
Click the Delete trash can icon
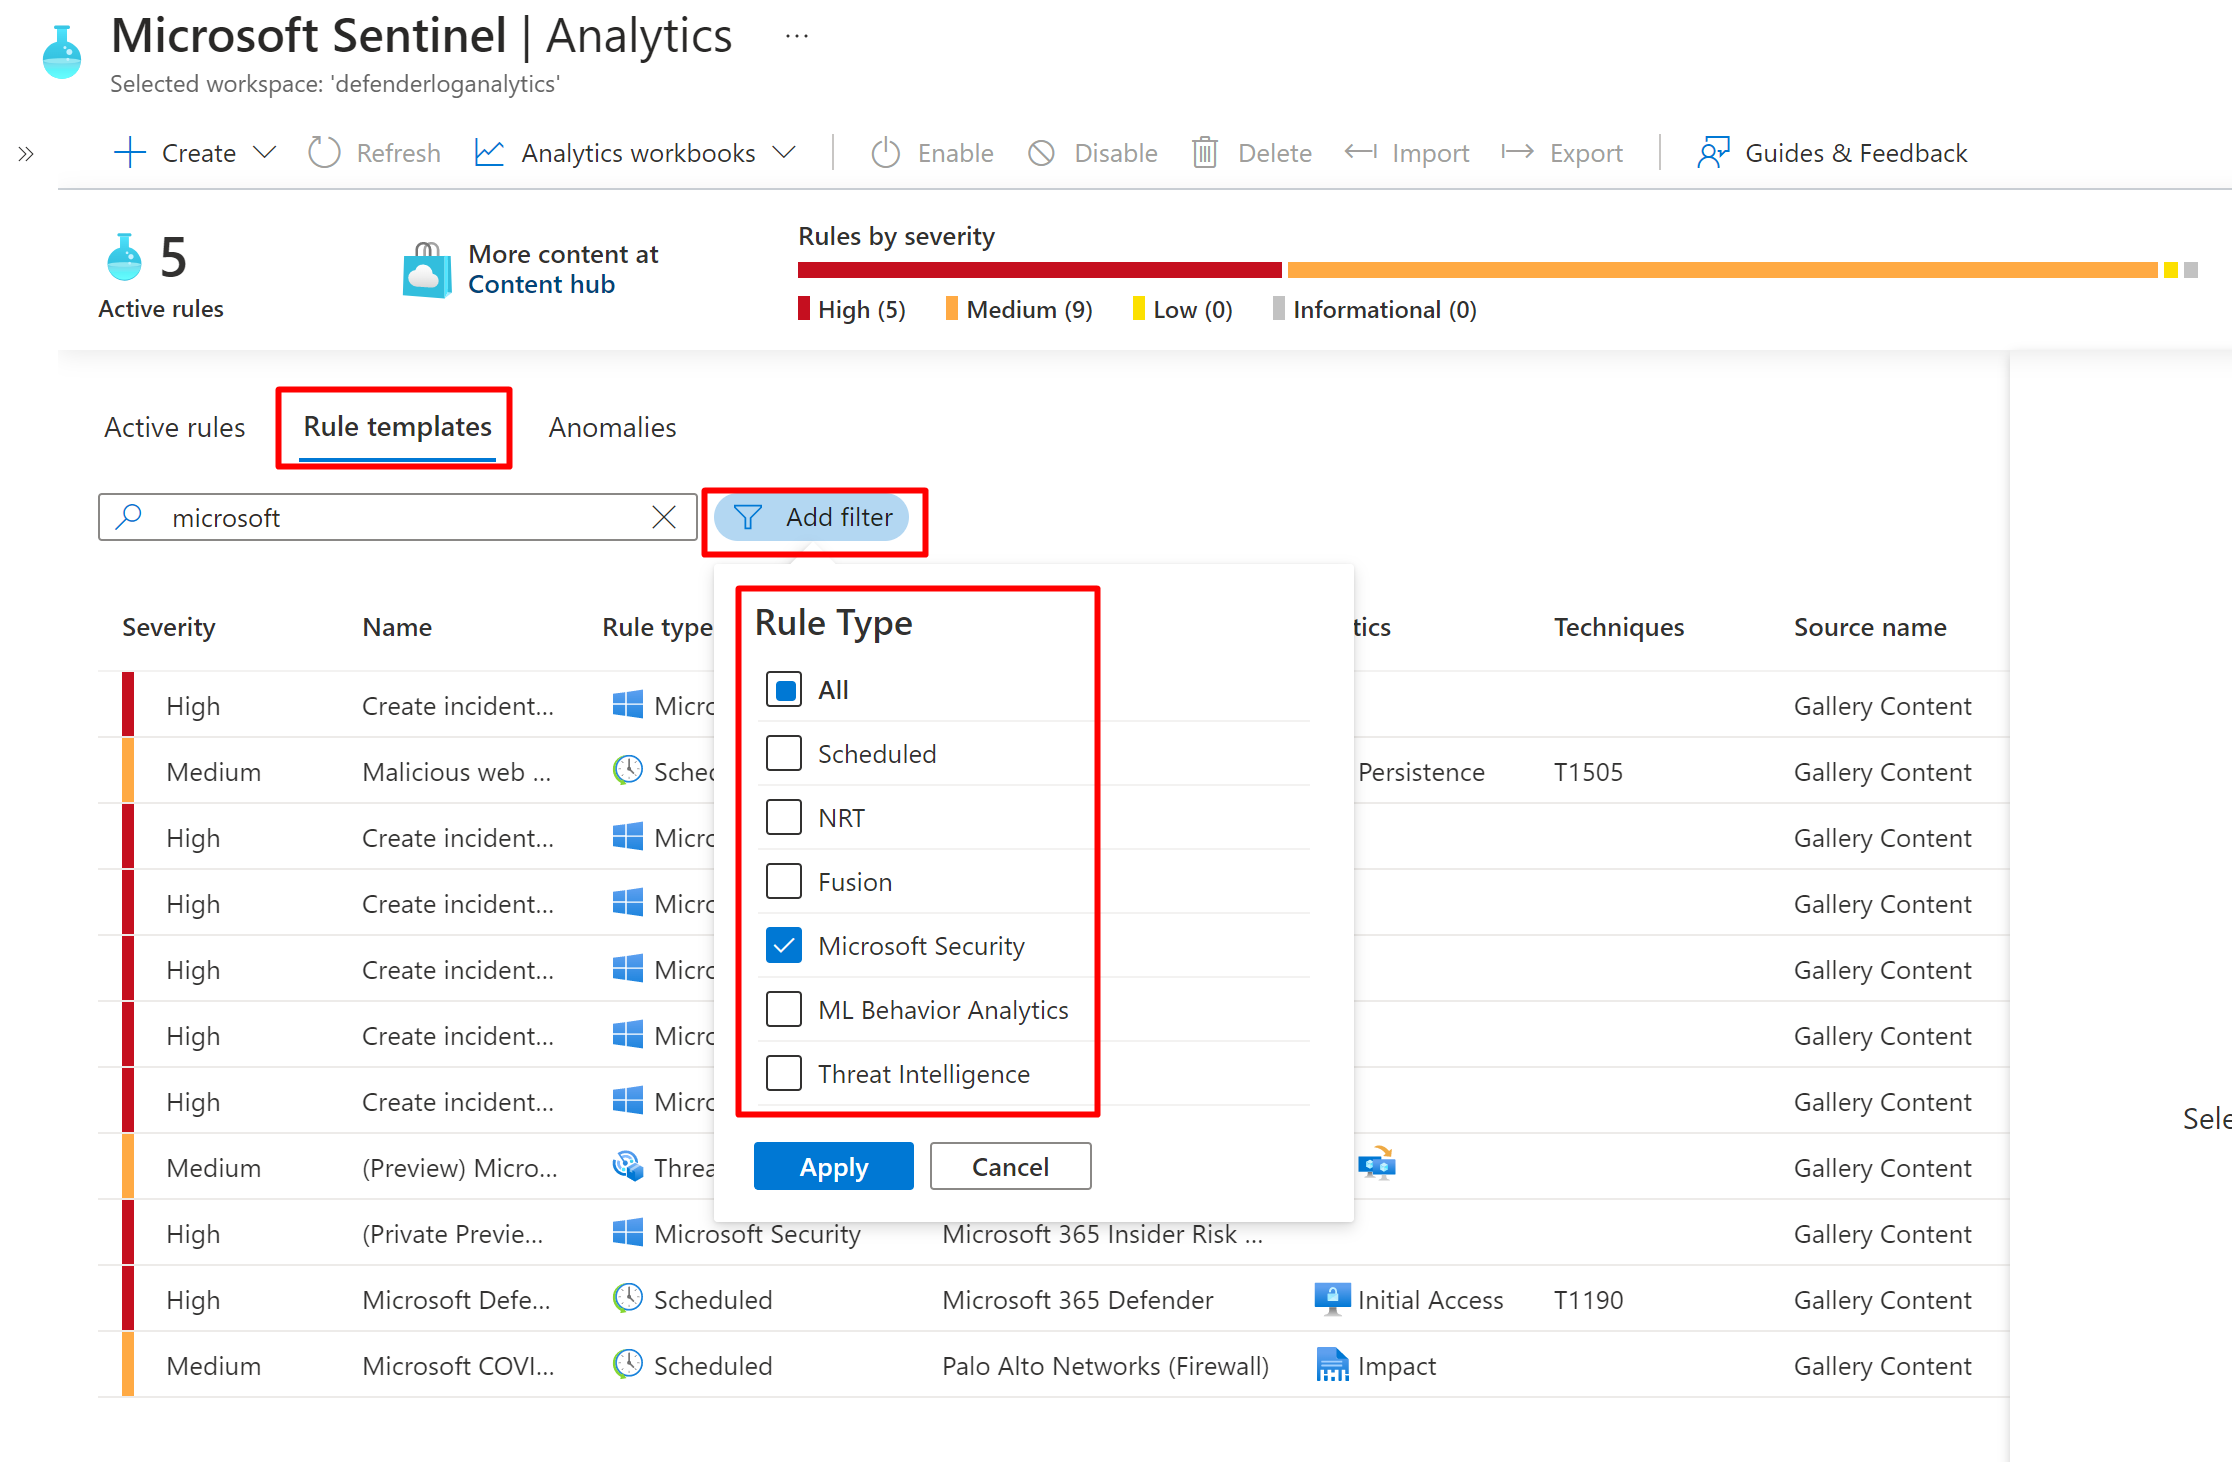click(x=1204, y=153)
